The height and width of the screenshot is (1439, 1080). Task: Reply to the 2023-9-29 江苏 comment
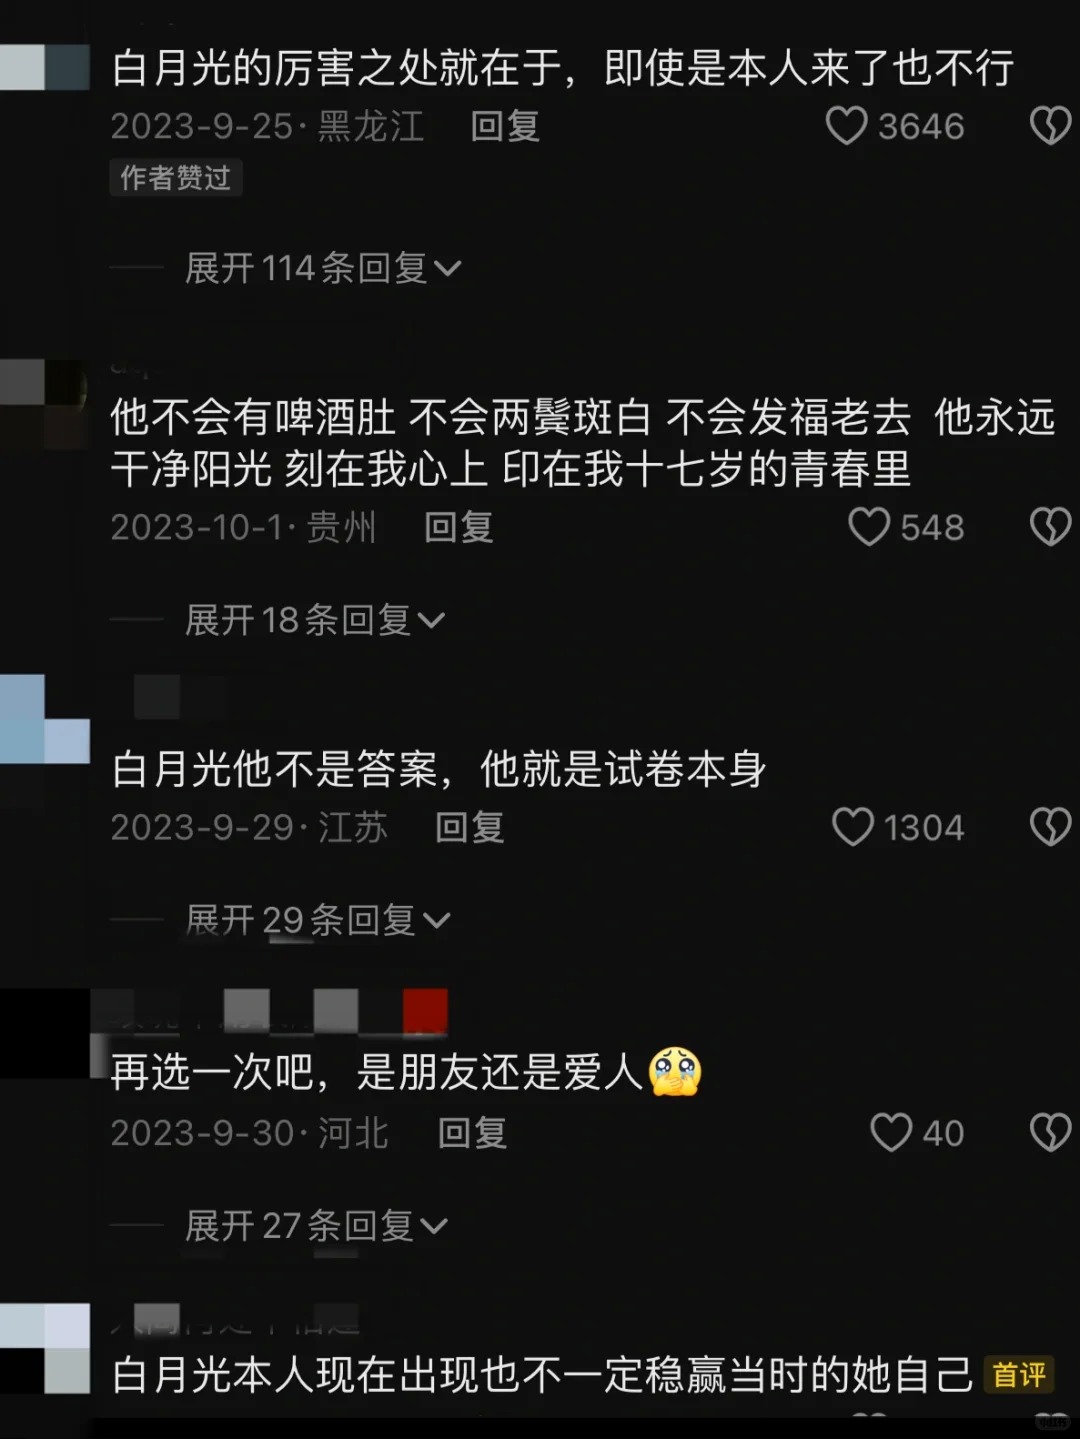point(470,827)
